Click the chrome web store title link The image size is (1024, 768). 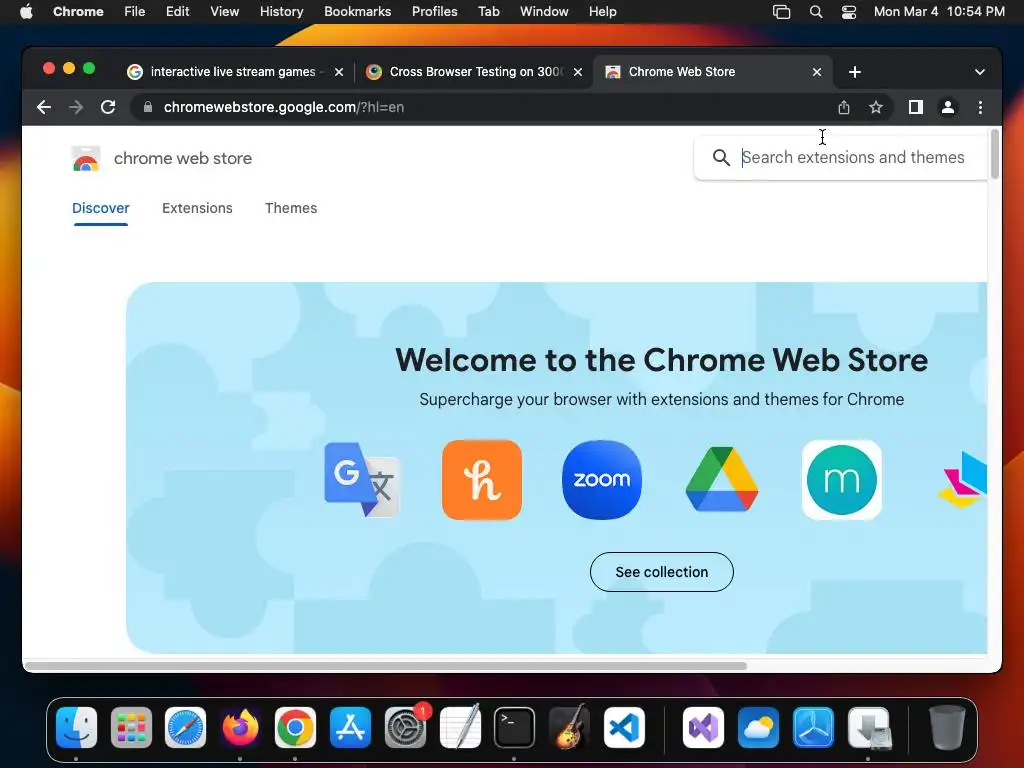coord(183,159)
